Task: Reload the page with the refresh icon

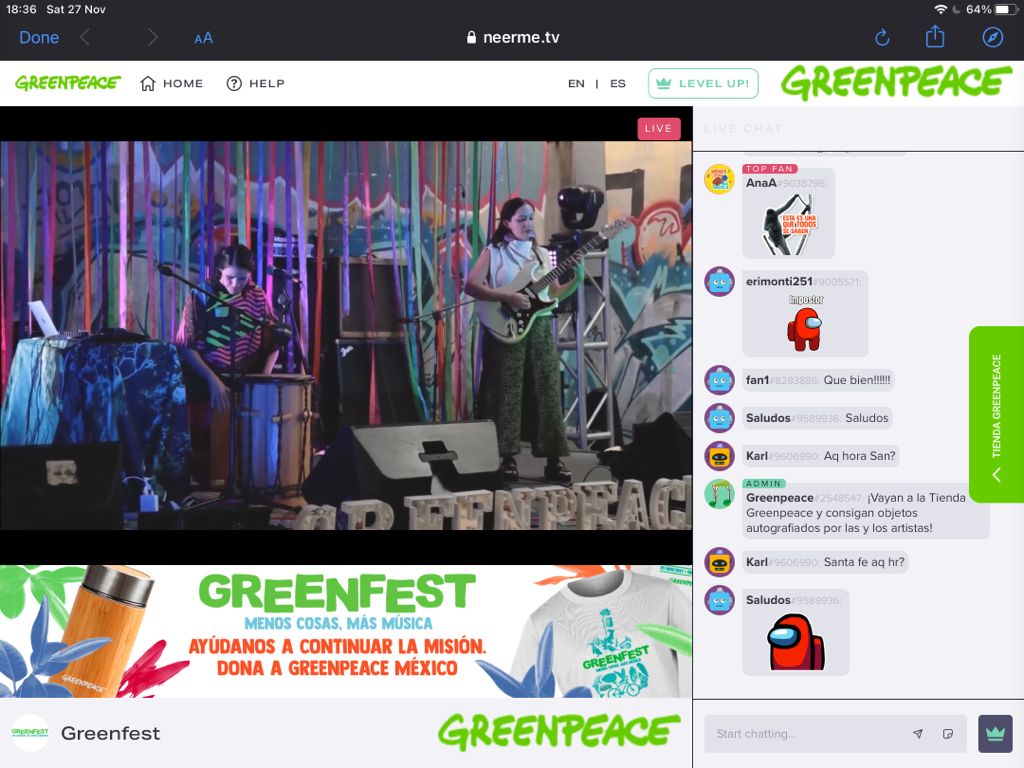Action: click(881, 37)
